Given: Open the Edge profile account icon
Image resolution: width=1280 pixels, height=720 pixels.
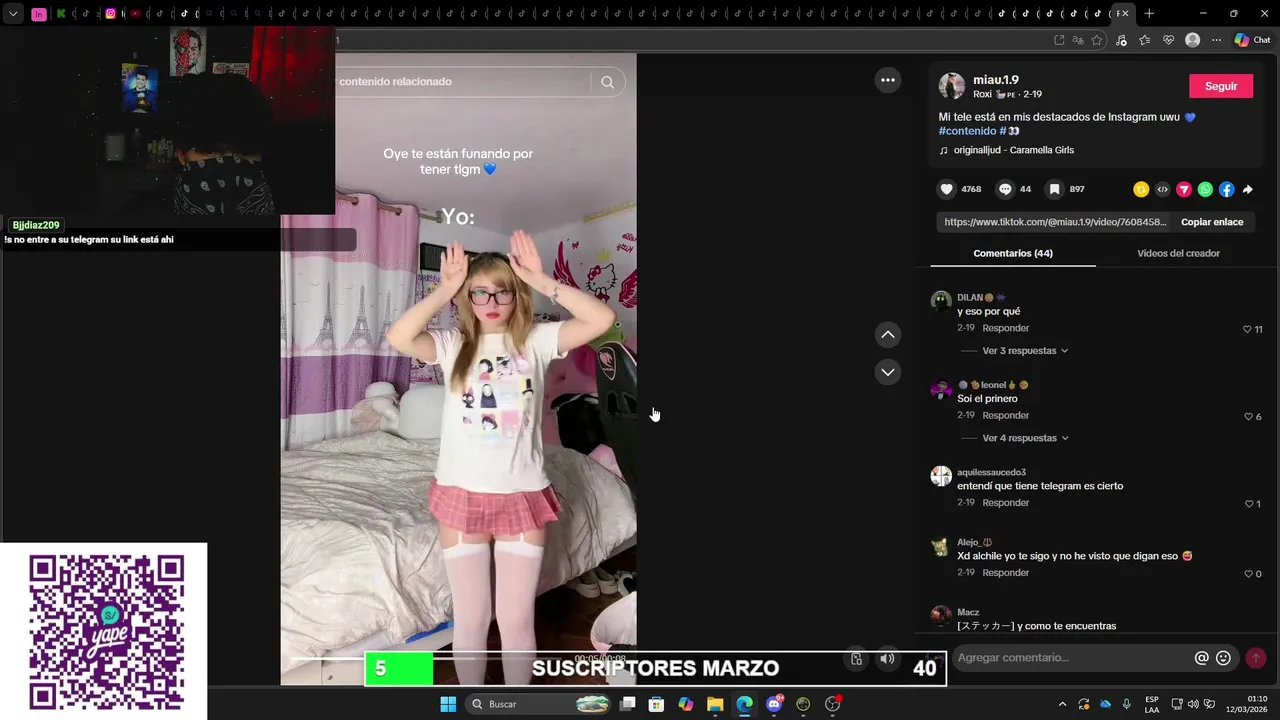Looking at the screenshot, I should coord(1192,40).
